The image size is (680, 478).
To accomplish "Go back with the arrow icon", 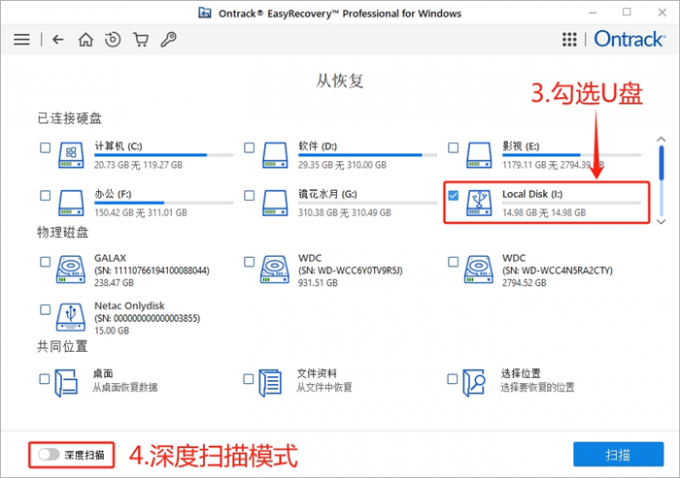I will tap(58, 39).
